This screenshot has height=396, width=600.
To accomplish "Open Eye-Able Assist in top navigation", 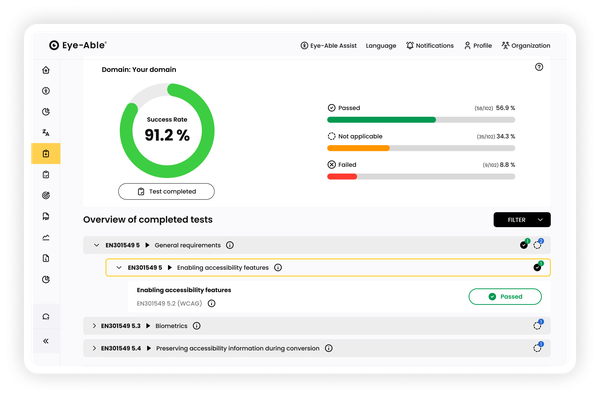I will pos(328,46).
